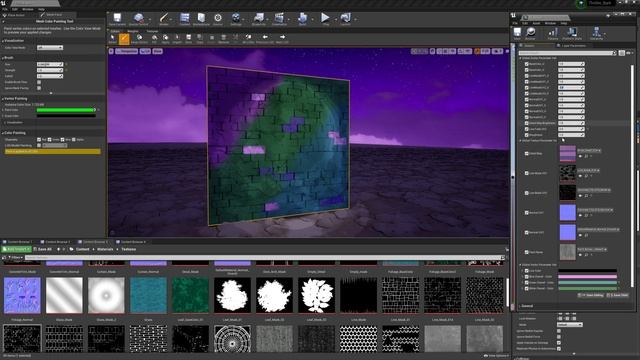Switch to the Weights paint tab
This screenshot has height=360, width=640.
pos(133,31)
